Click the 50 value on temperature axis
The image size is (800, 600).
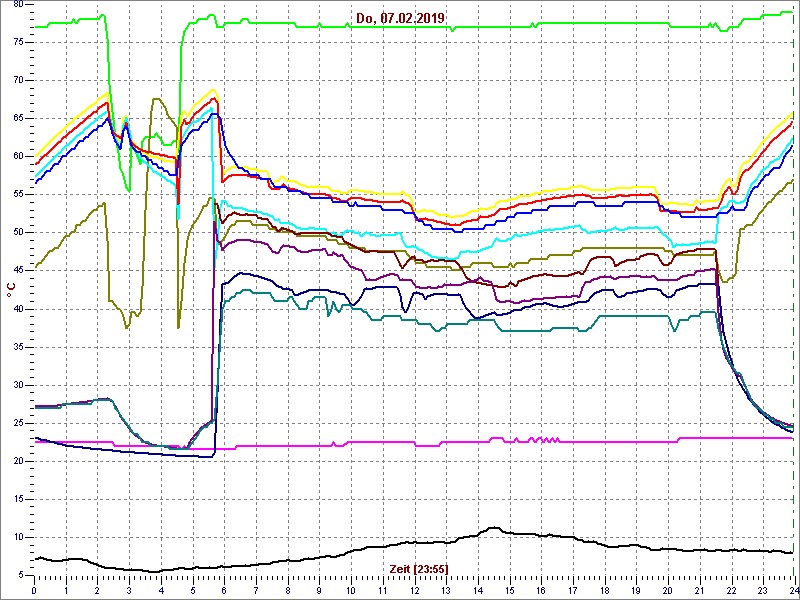[19, 232]
